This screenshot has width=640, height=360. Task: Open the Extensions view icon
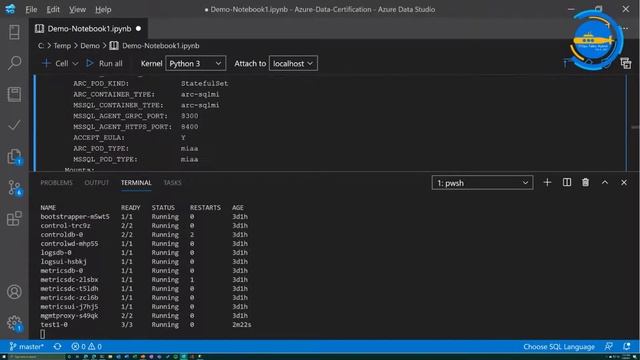point(14,219)
